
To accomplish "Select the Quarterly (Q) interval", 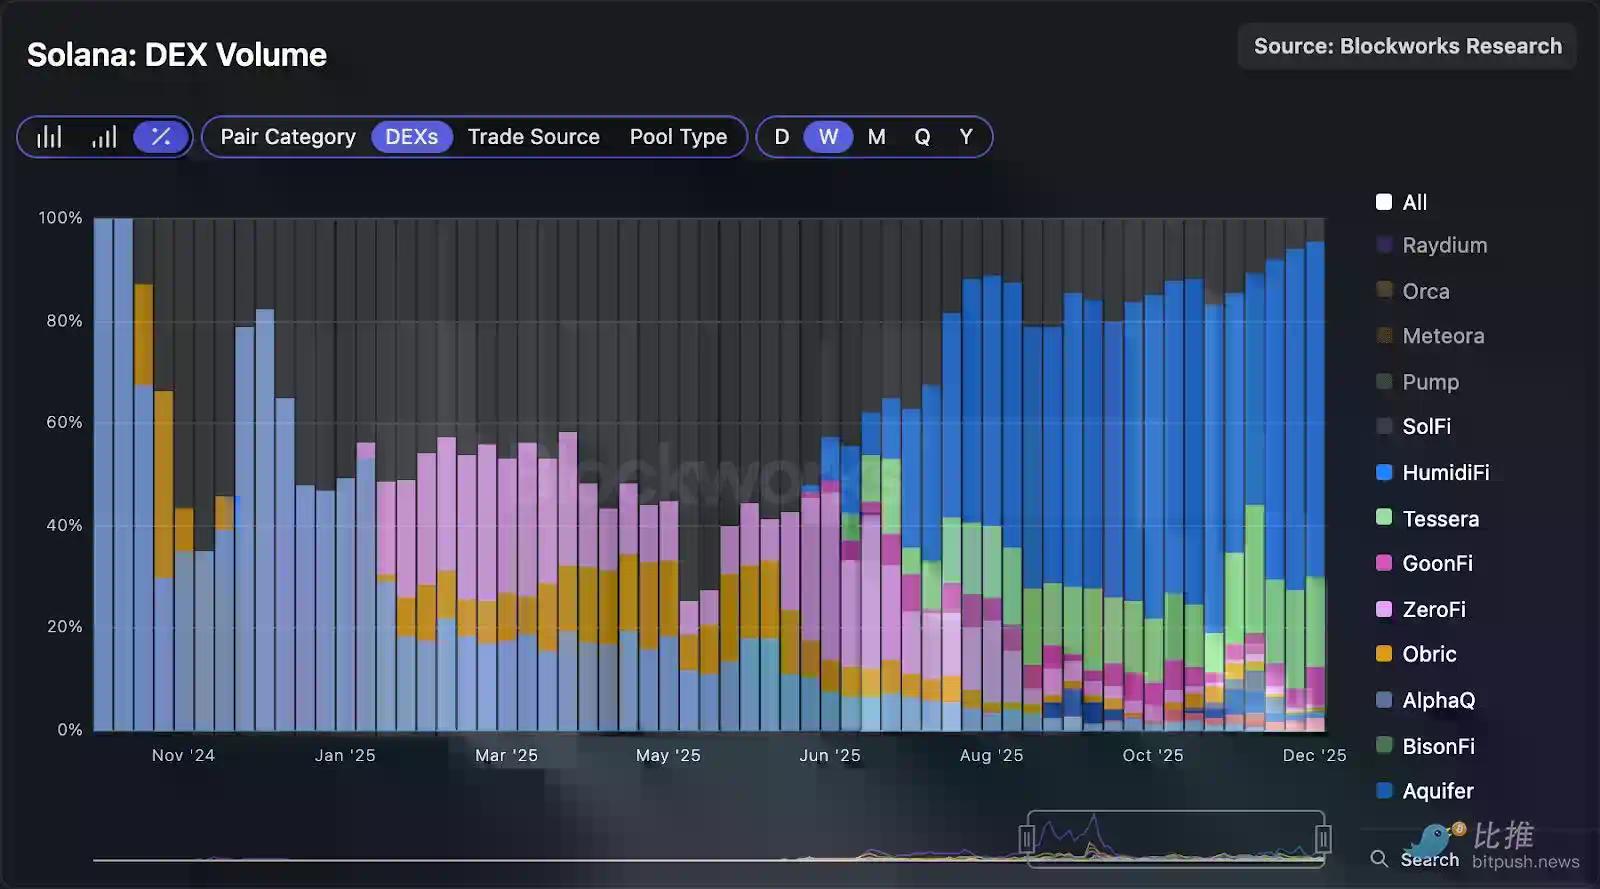I will coord(922,137).
